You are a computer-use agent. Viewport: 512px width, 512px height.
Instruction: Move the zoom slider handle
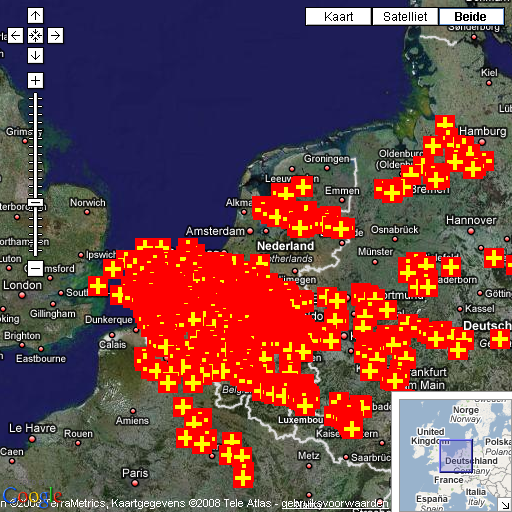click(x=35, y=203)
